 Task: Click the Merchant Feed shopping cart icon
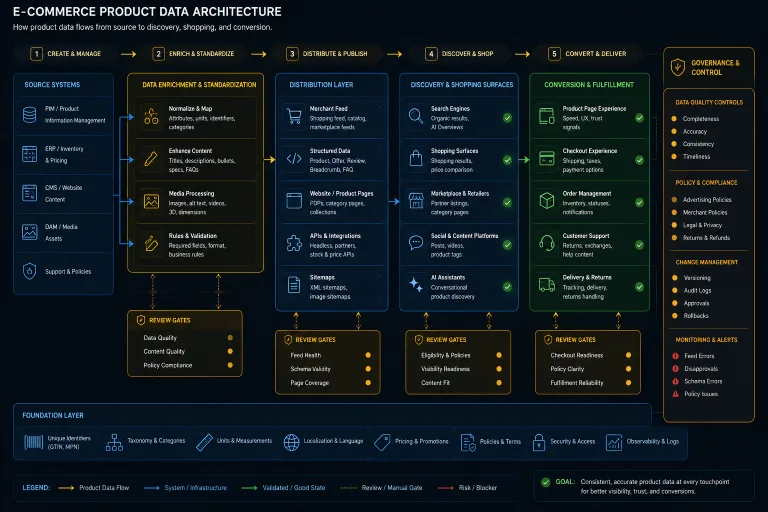point(294,117)
